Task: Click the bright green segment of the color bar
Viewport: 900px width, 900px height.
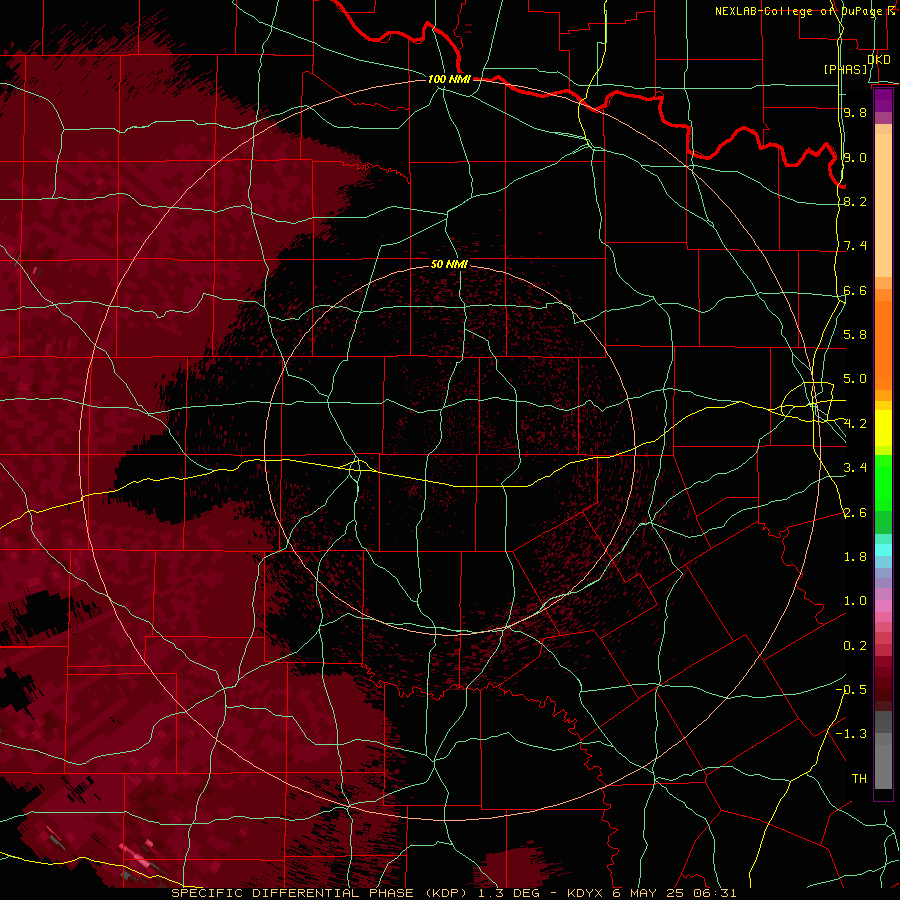Action: click(883, 482)
